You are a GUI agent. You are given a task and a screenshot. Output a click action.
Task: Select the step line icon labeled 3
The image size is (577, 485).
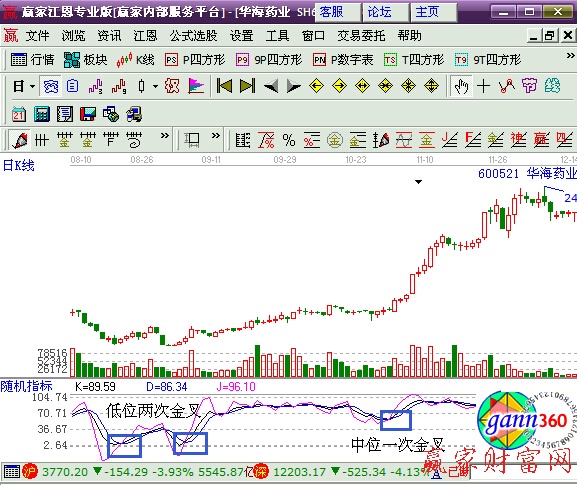point(95,86)
